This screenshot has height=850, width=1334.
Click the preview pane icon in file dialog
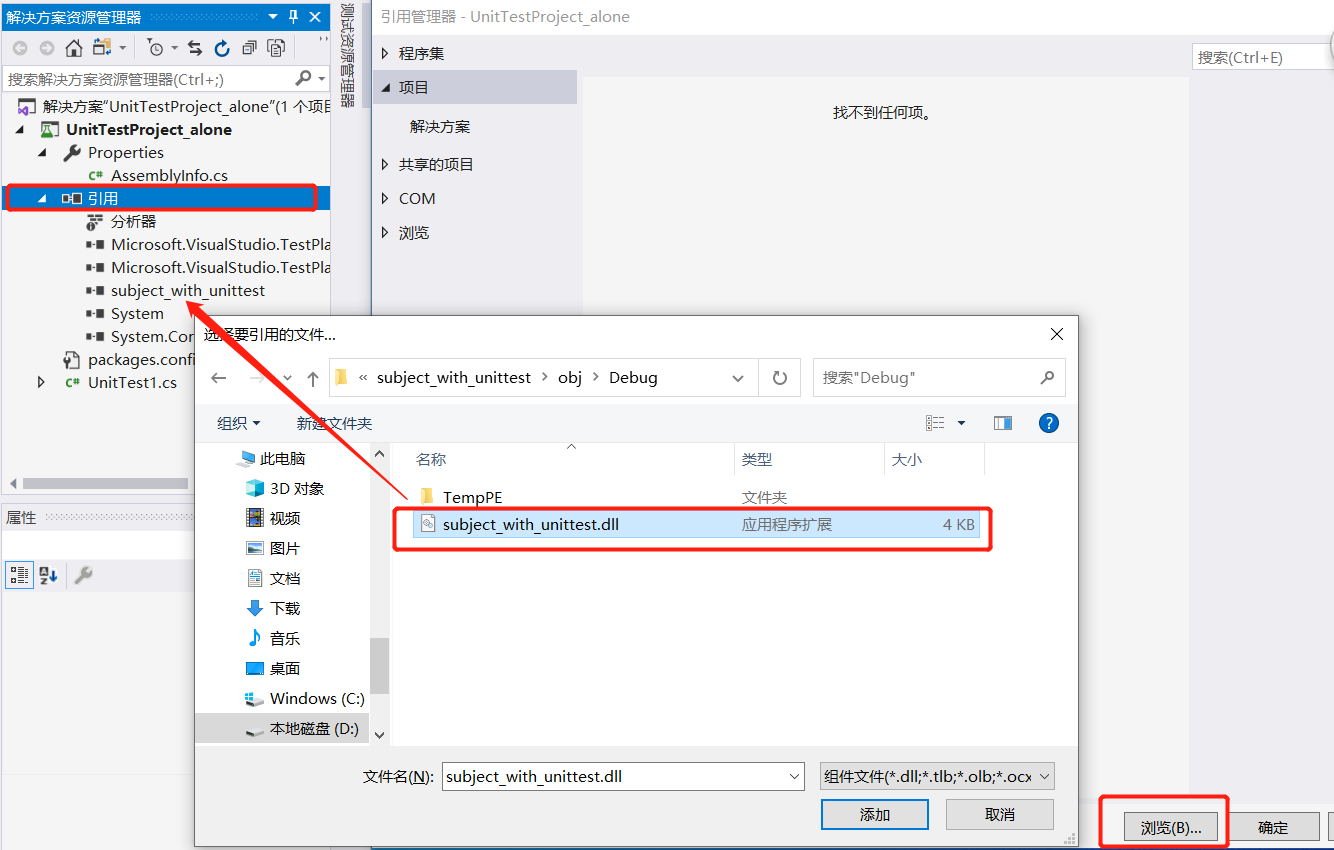[1002, 423]
